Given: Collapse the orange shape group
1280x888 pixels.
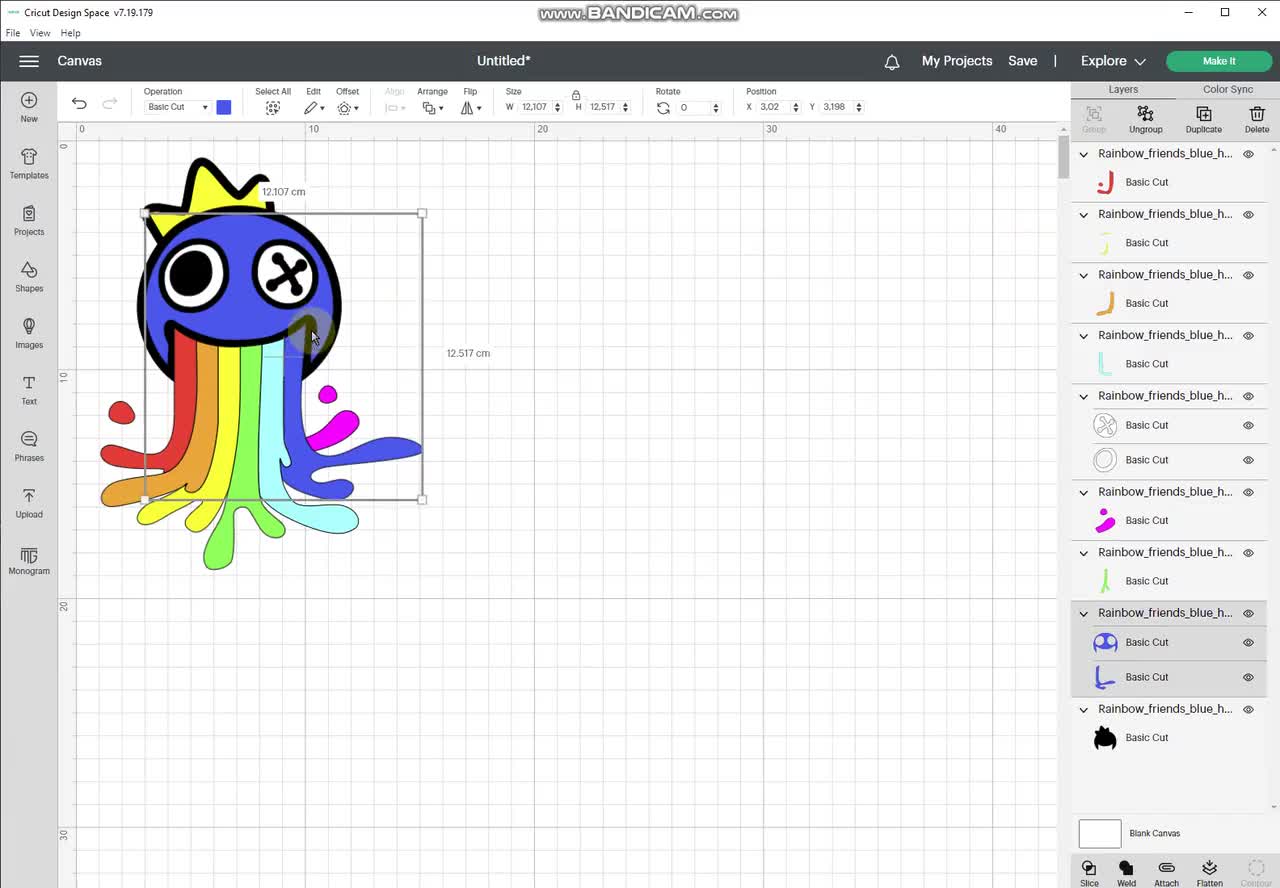Looking at the screenshot, I should 1083,275.
